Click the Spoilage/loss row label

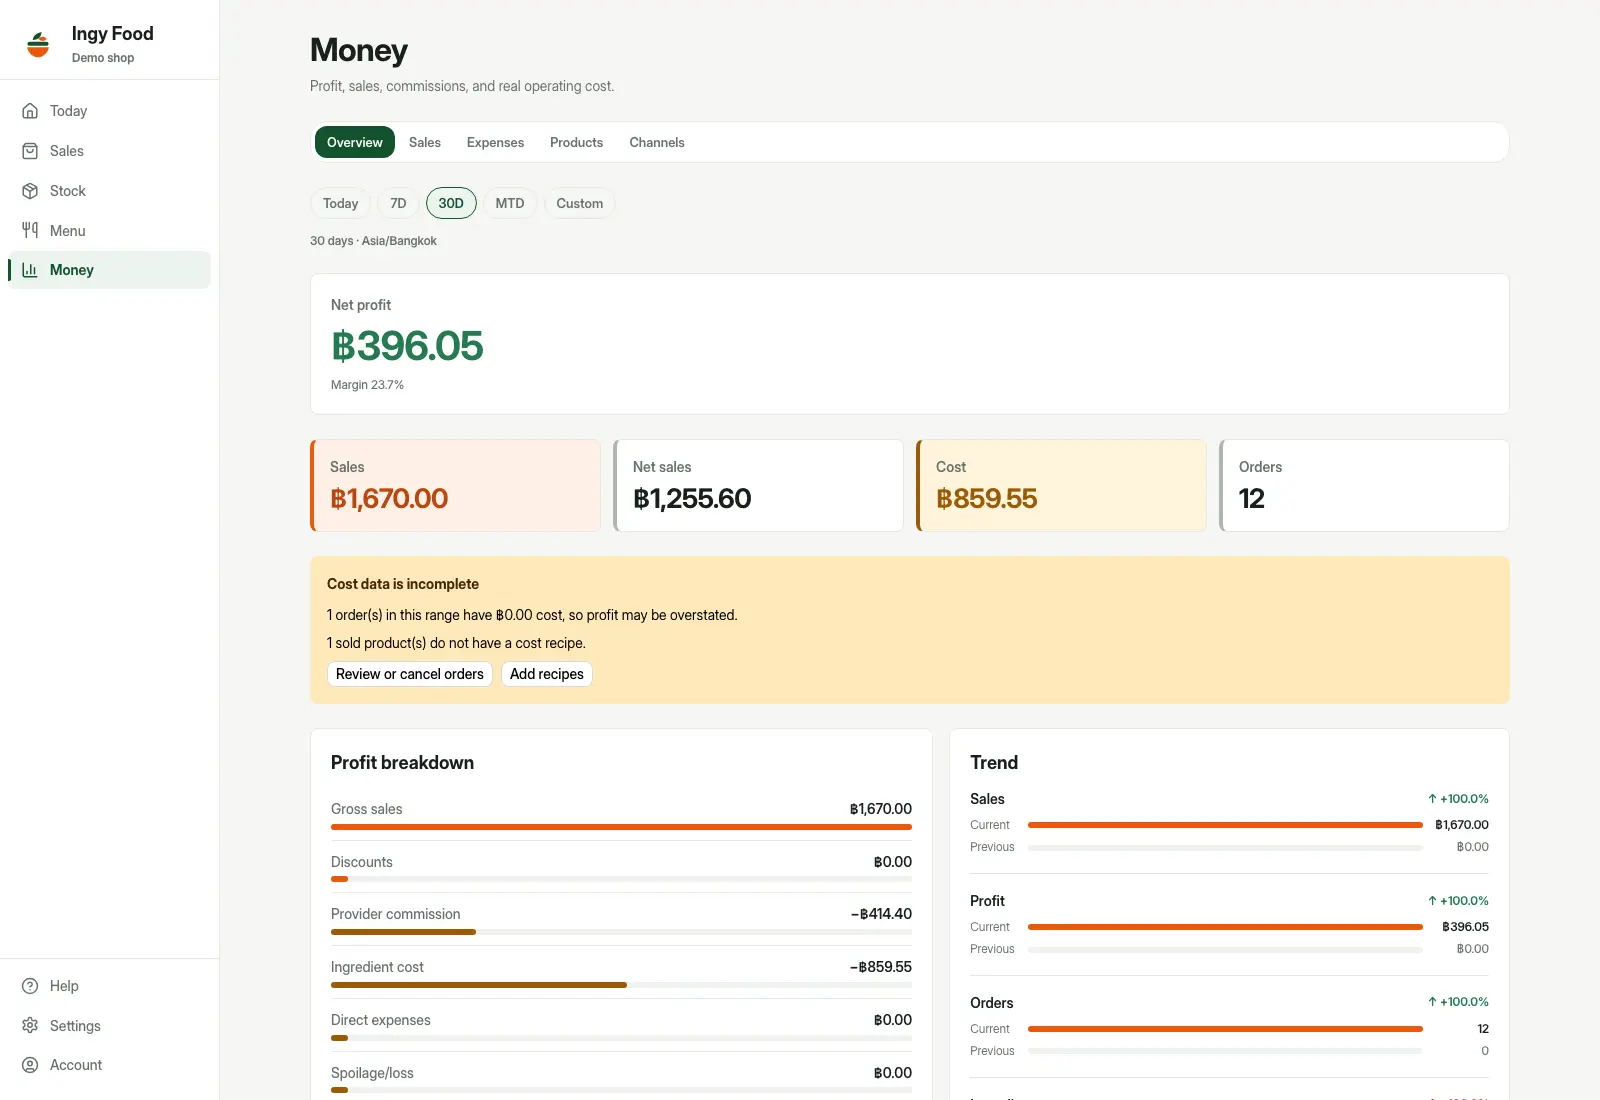[x=372, y=1073]
